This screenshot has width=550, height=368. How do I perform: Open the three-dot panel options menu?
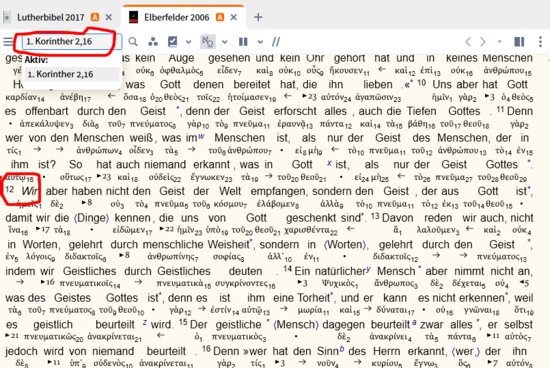click(540, 42)
